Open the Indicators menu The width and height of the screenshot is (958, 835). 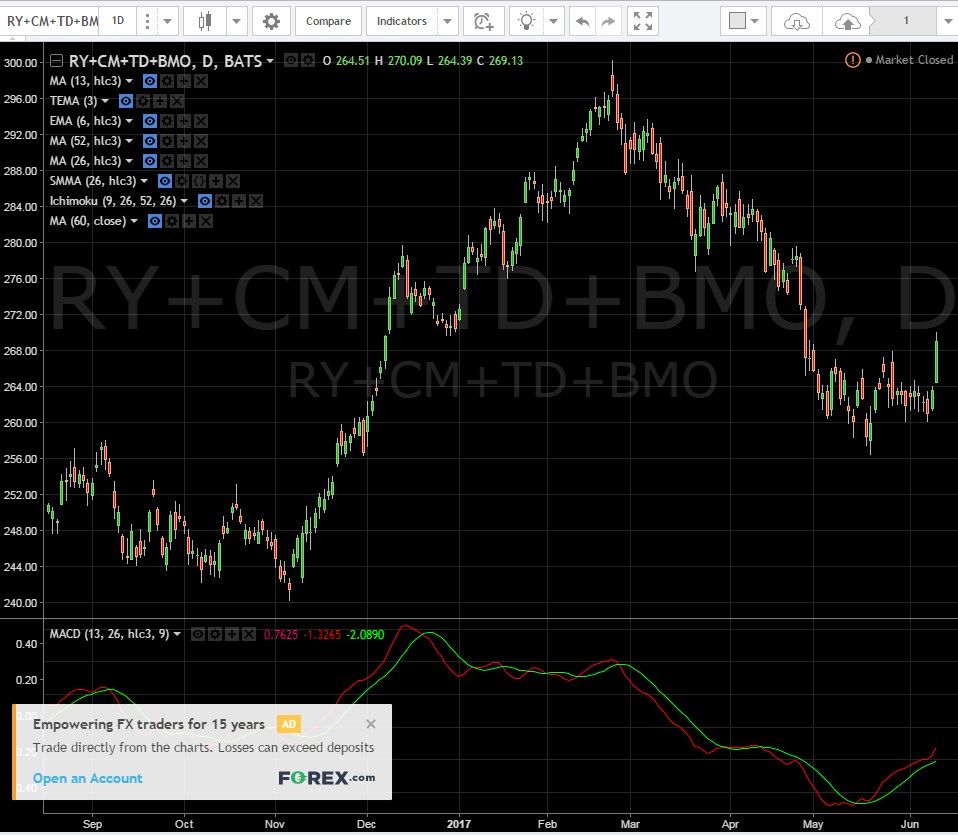tap(401, 21)
